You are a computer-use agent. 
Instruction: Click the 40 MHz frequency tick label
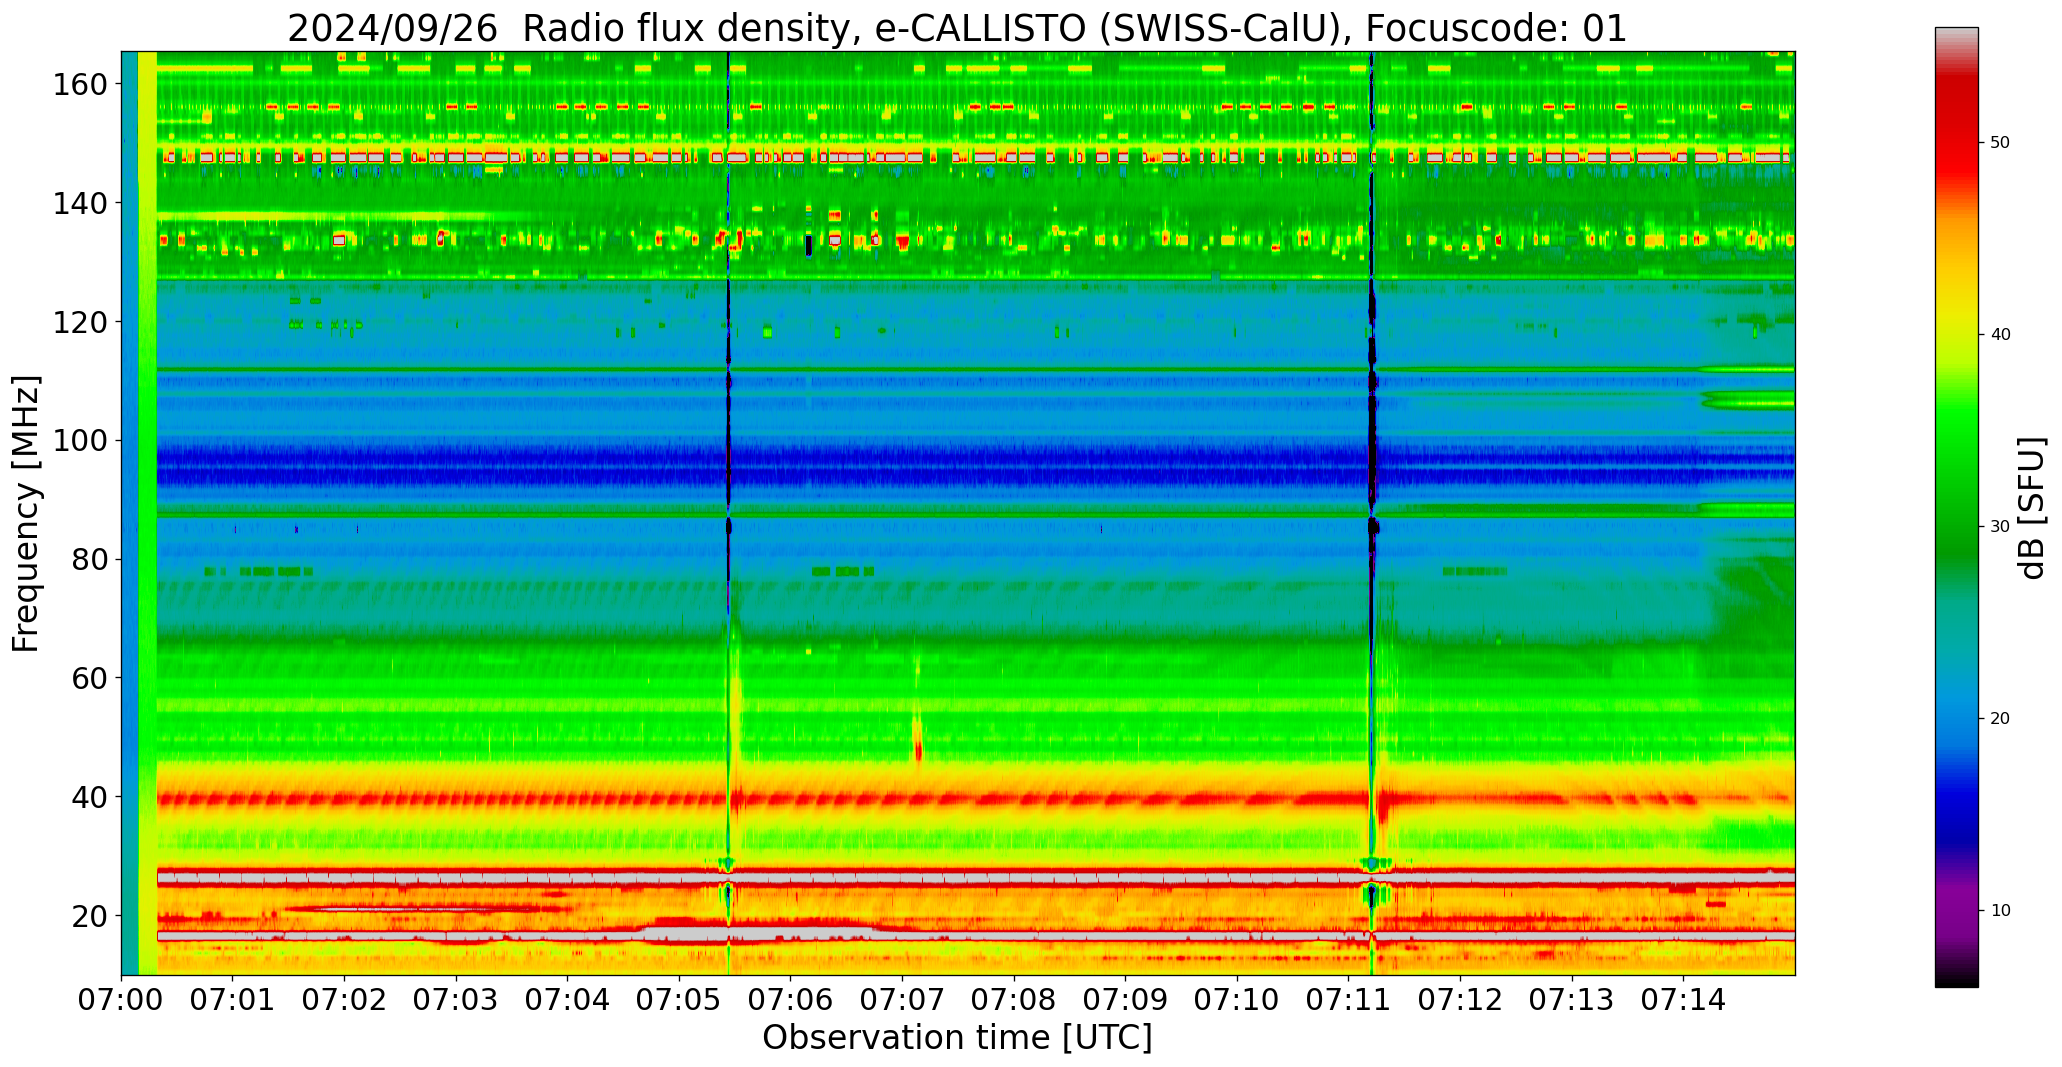(90, 797)
